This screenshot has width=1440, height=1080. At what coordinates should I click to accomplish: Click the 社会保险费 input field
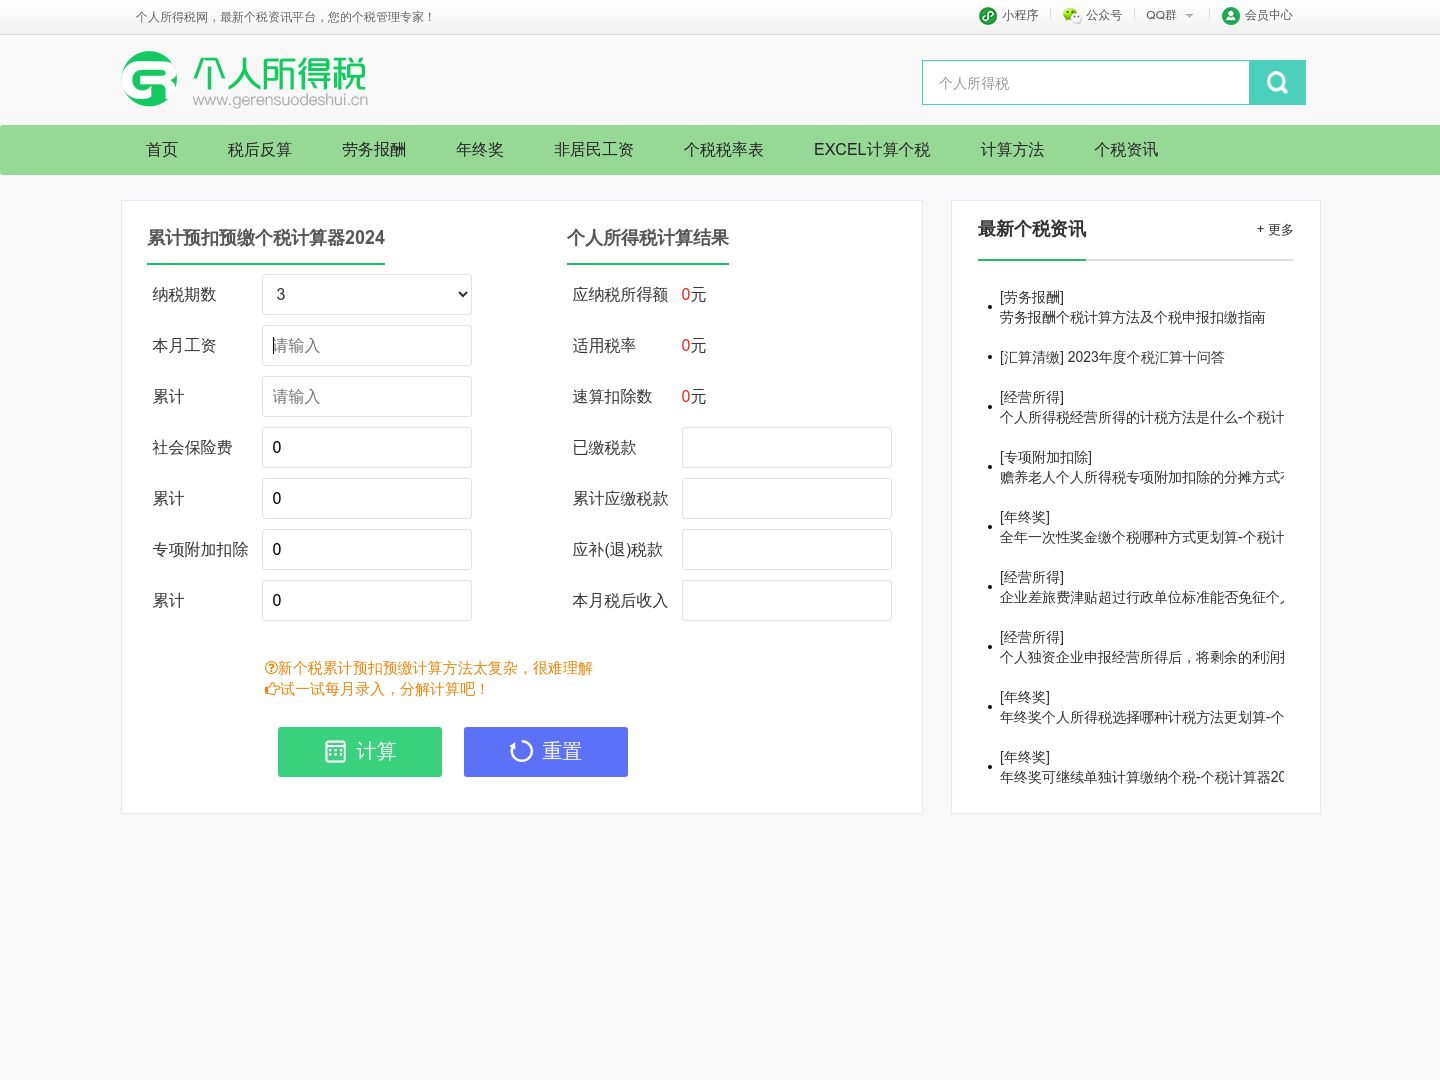tap(367, 448)
